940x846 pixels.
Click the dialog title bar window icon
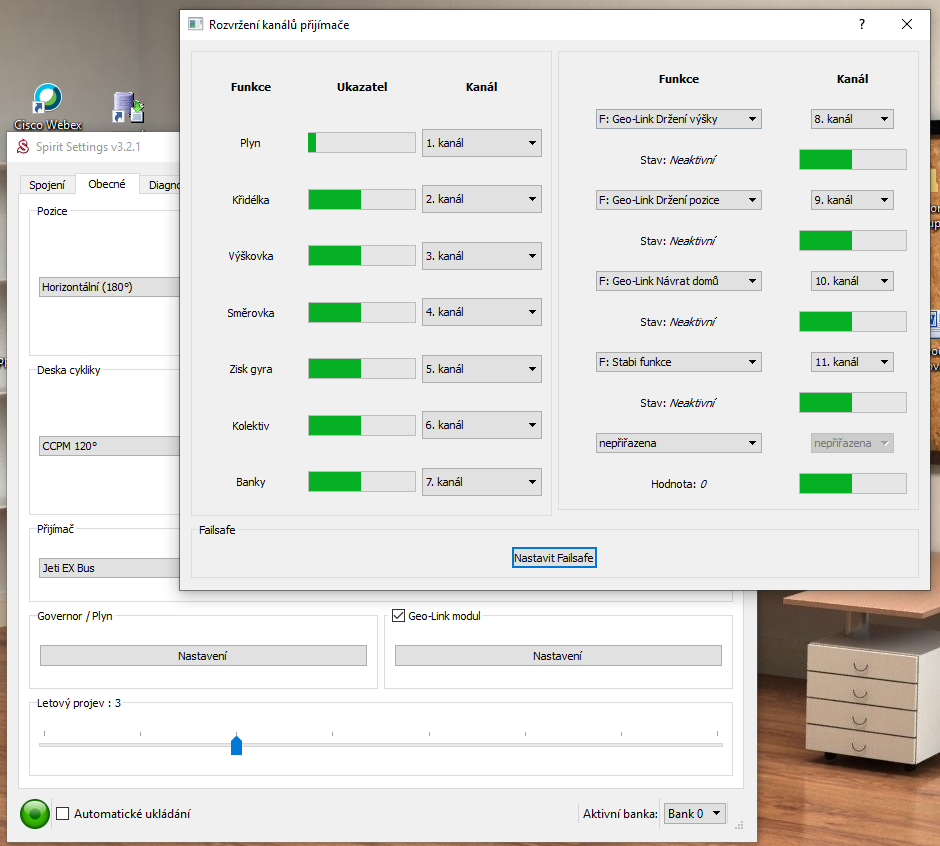(x=196, y=25)
